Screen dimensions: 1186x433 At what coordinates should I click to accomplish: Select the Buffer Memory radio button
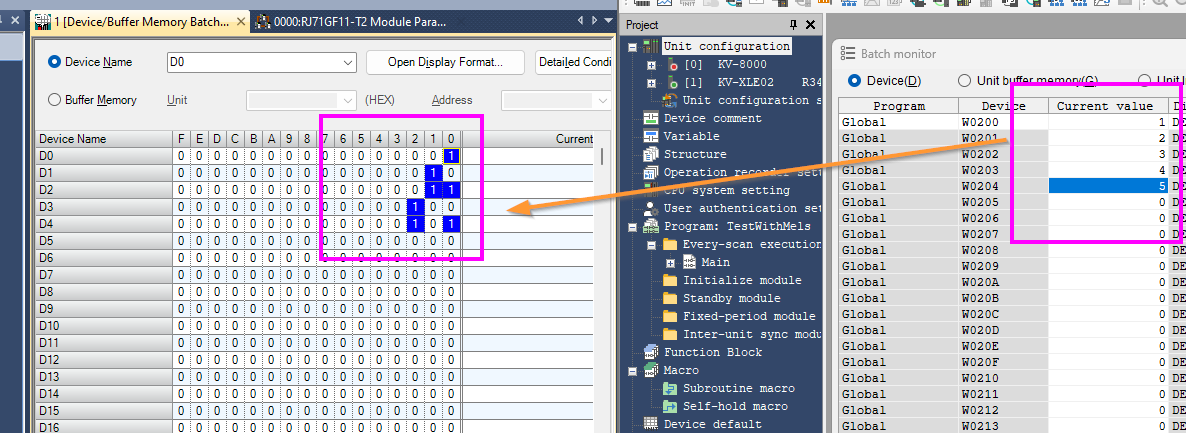pos(54,100)
